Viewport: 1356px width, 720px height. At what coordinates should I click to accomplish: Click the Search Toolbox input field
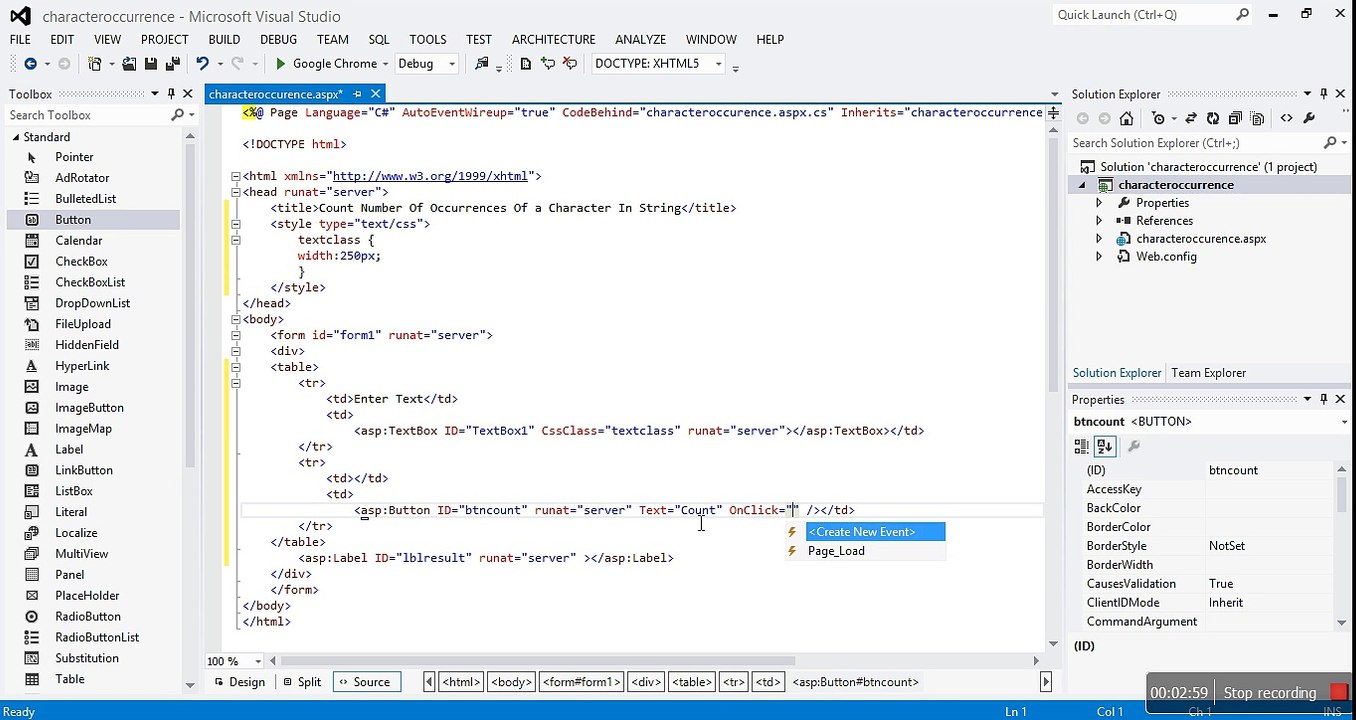pyautogui.click(x=87, y=115)
